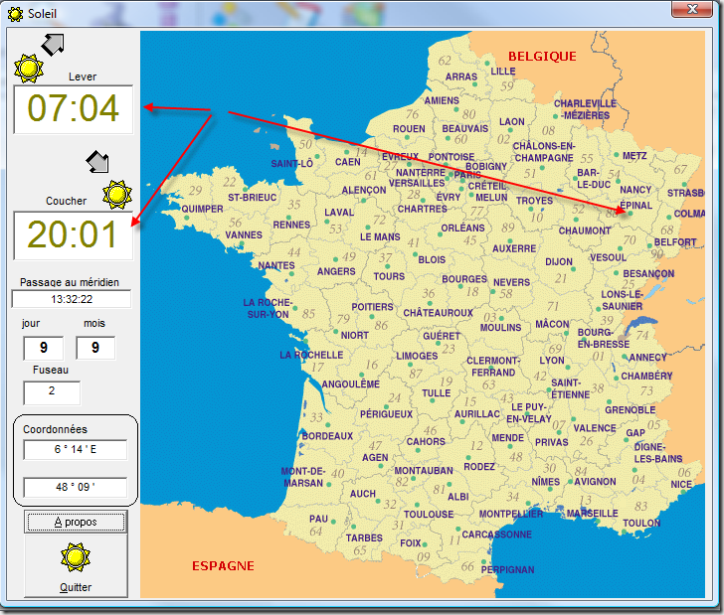Viewport: 724px width, 615px height.
Task: Click the mois input field
Action: [x=94, y=348]
